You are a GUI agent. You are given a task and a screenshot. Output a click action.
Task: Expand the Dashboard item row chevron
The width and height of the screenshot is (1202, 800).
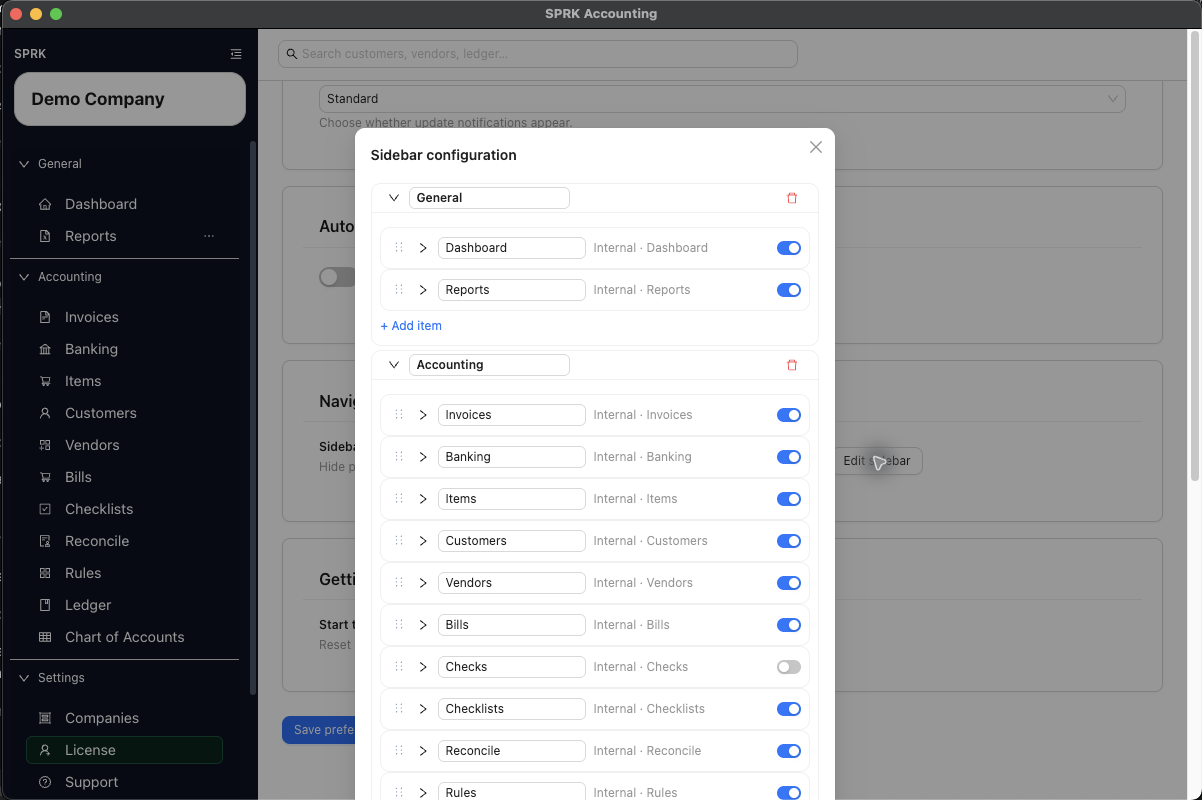[423, 248]
